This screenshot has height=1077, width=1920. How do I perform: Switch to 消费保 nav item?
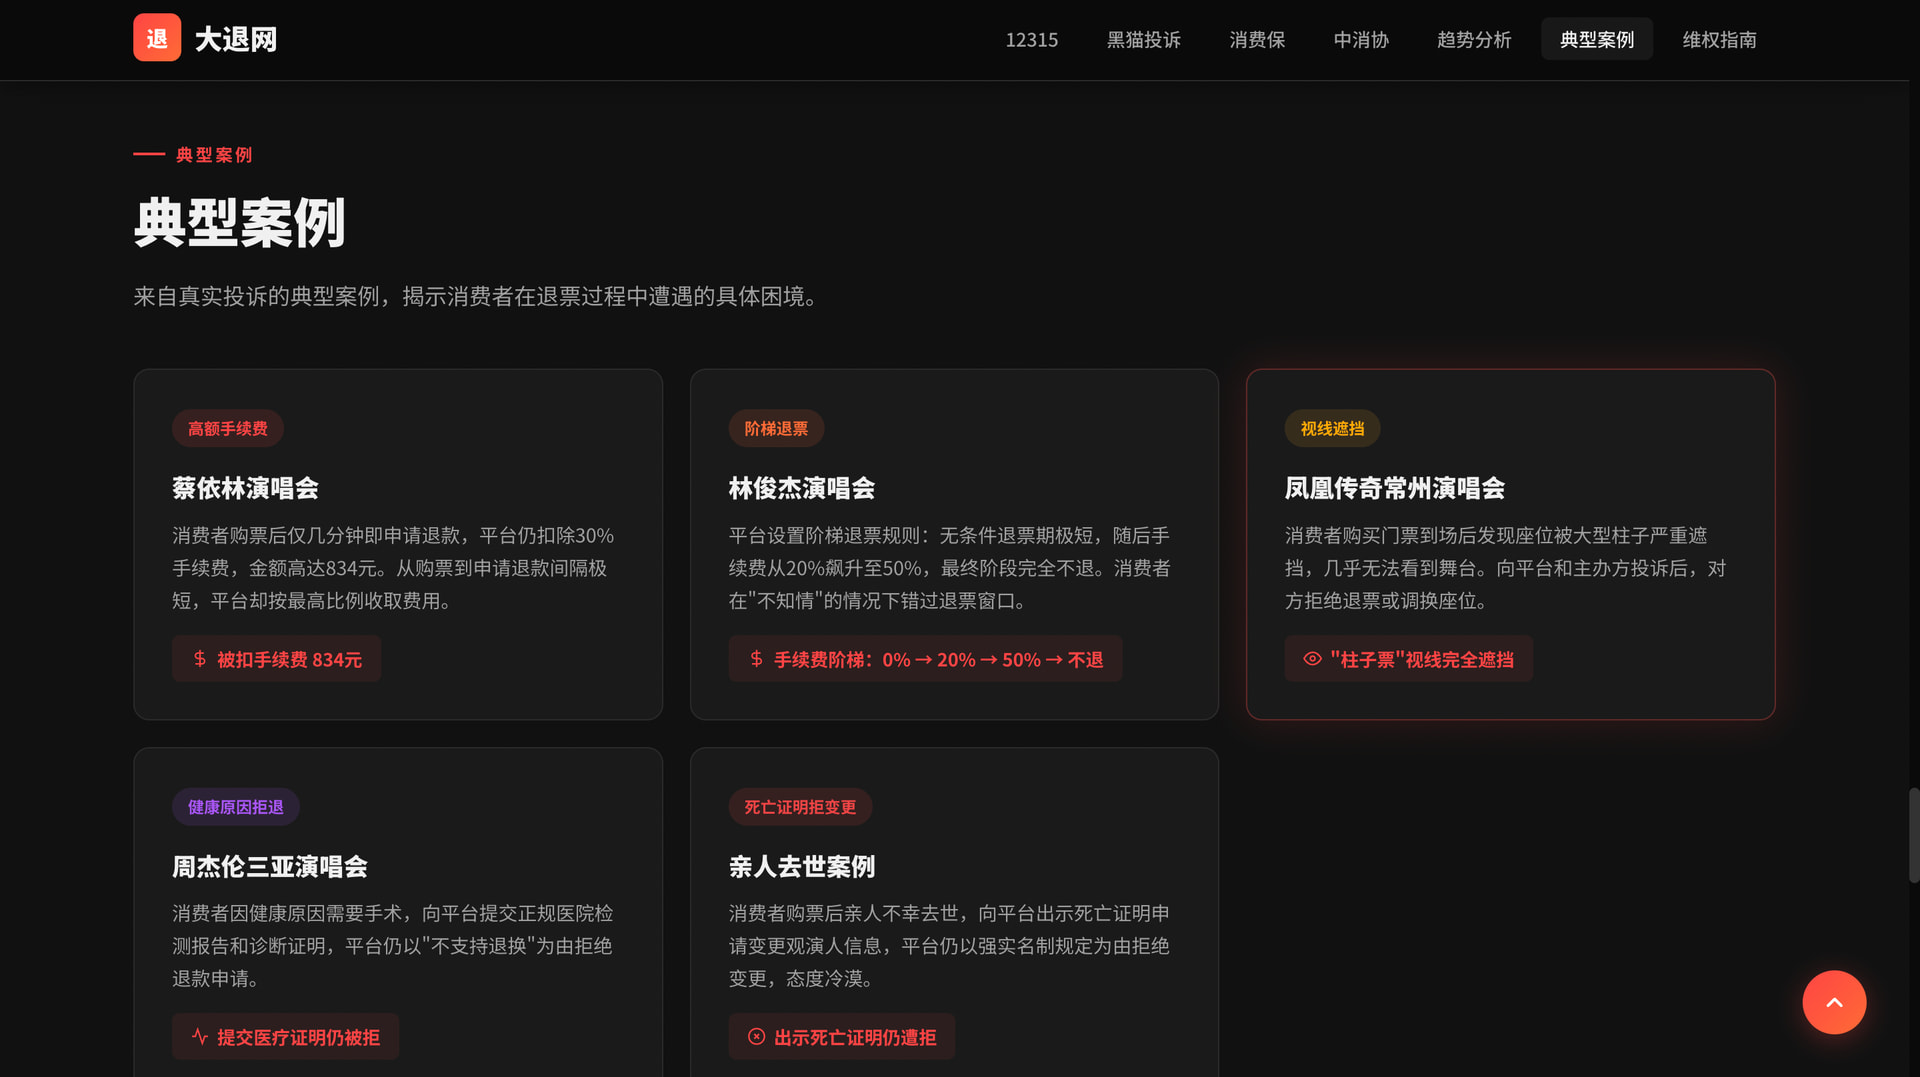pos(1256,39)
